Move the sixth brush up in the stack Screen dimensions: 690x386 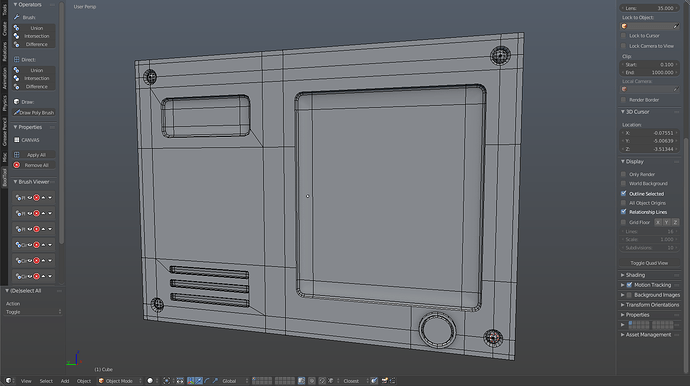(x=43, y=276)
